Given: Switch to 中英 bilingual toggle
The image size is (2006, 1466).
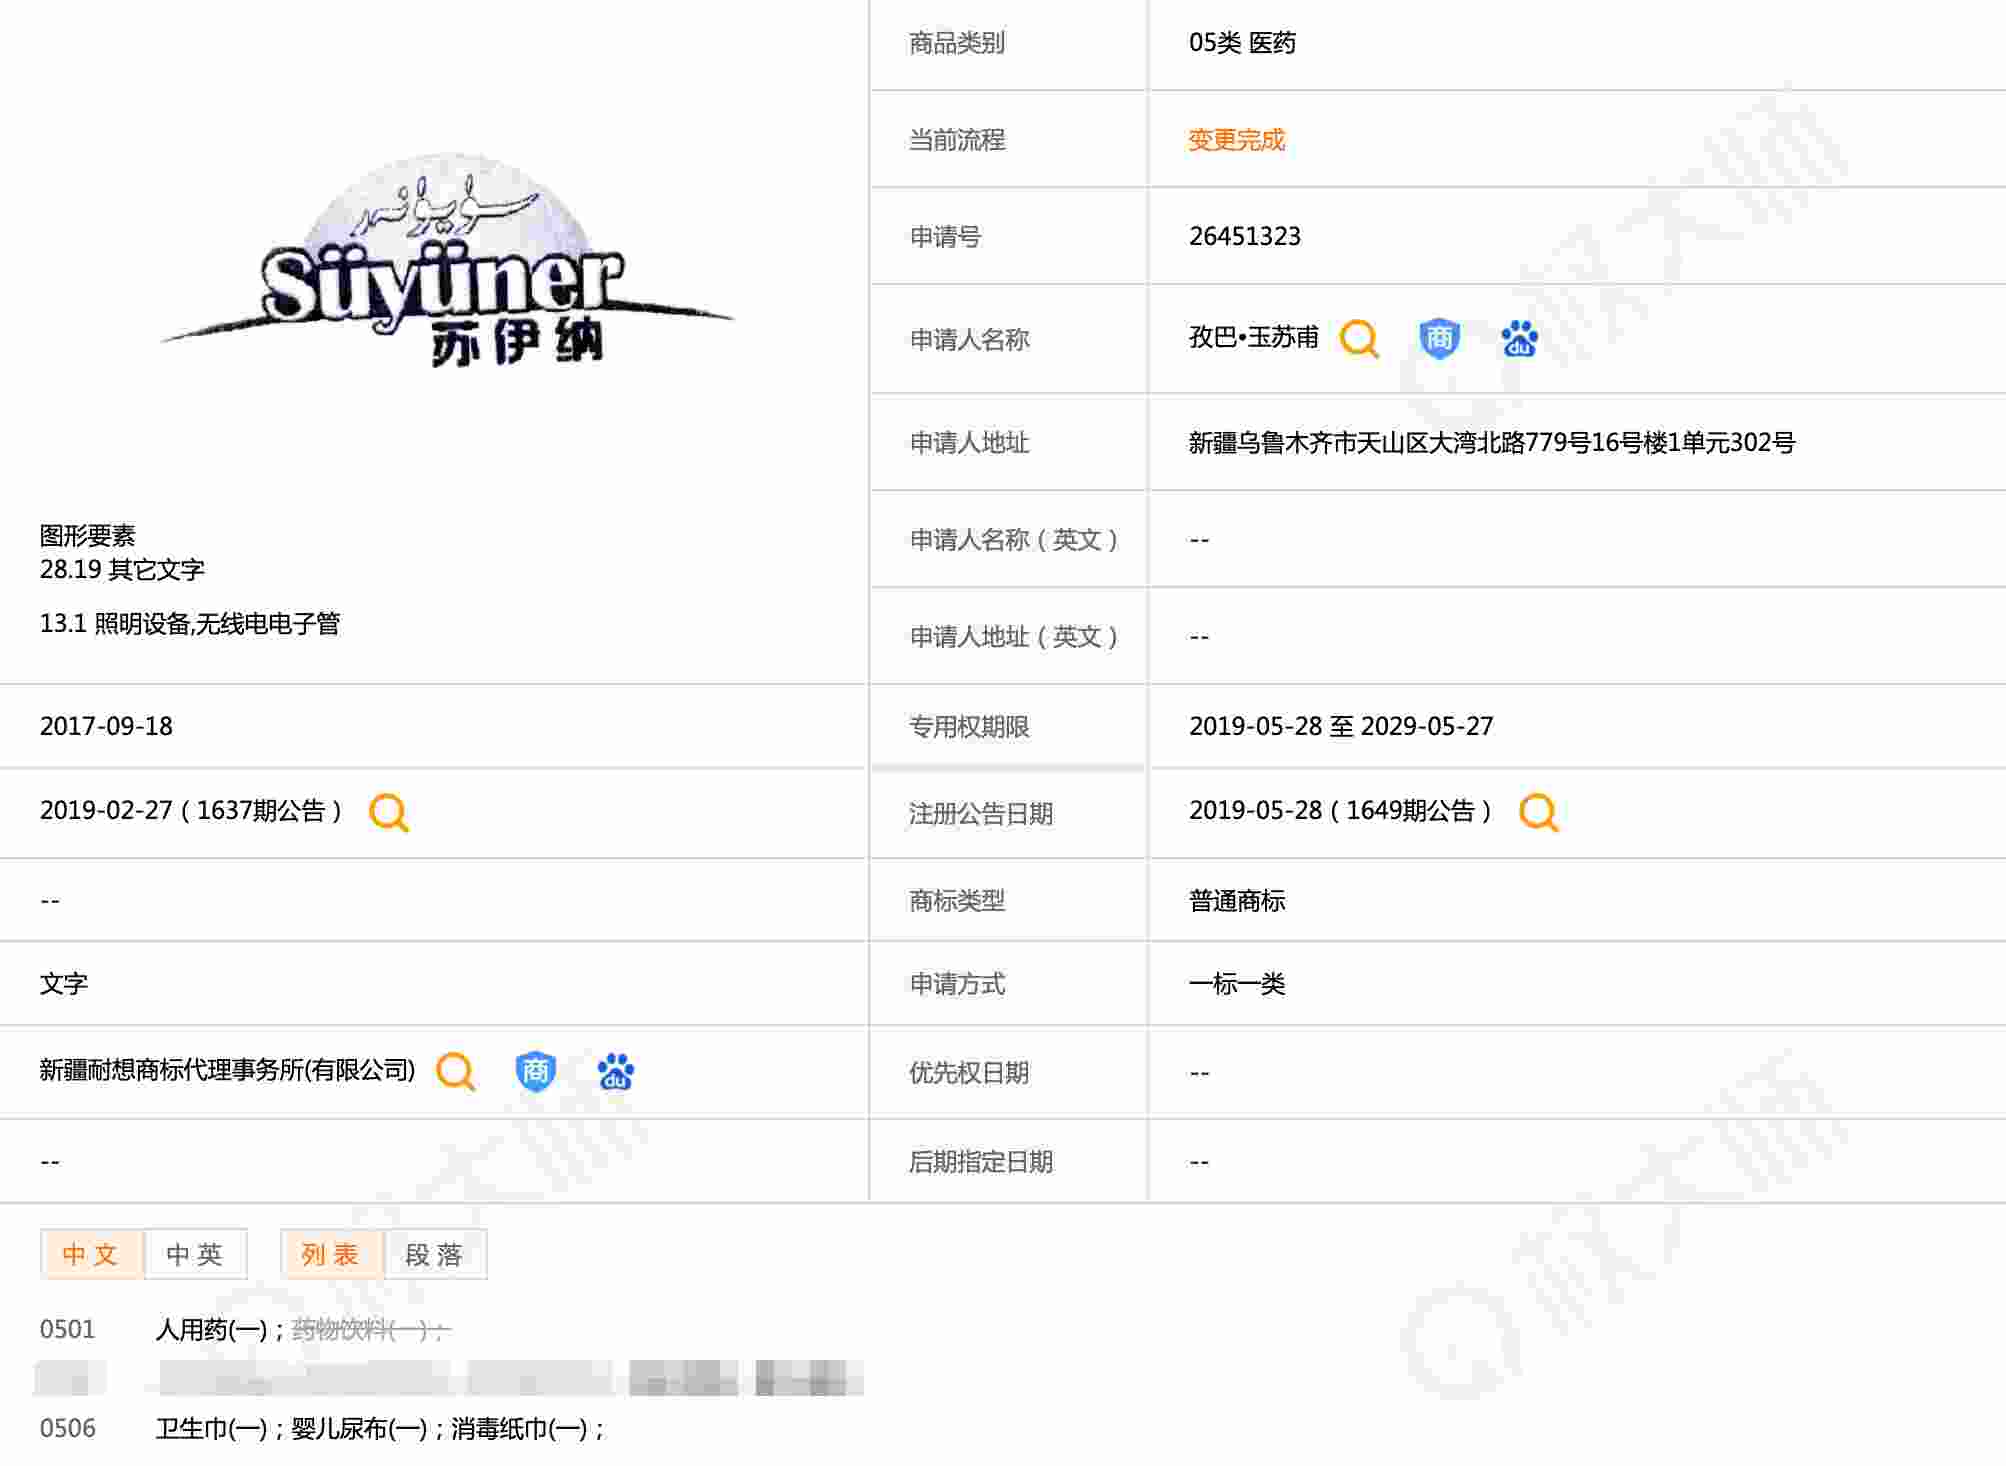Looking at the screenshot, I should click(x=195, y=1254).
